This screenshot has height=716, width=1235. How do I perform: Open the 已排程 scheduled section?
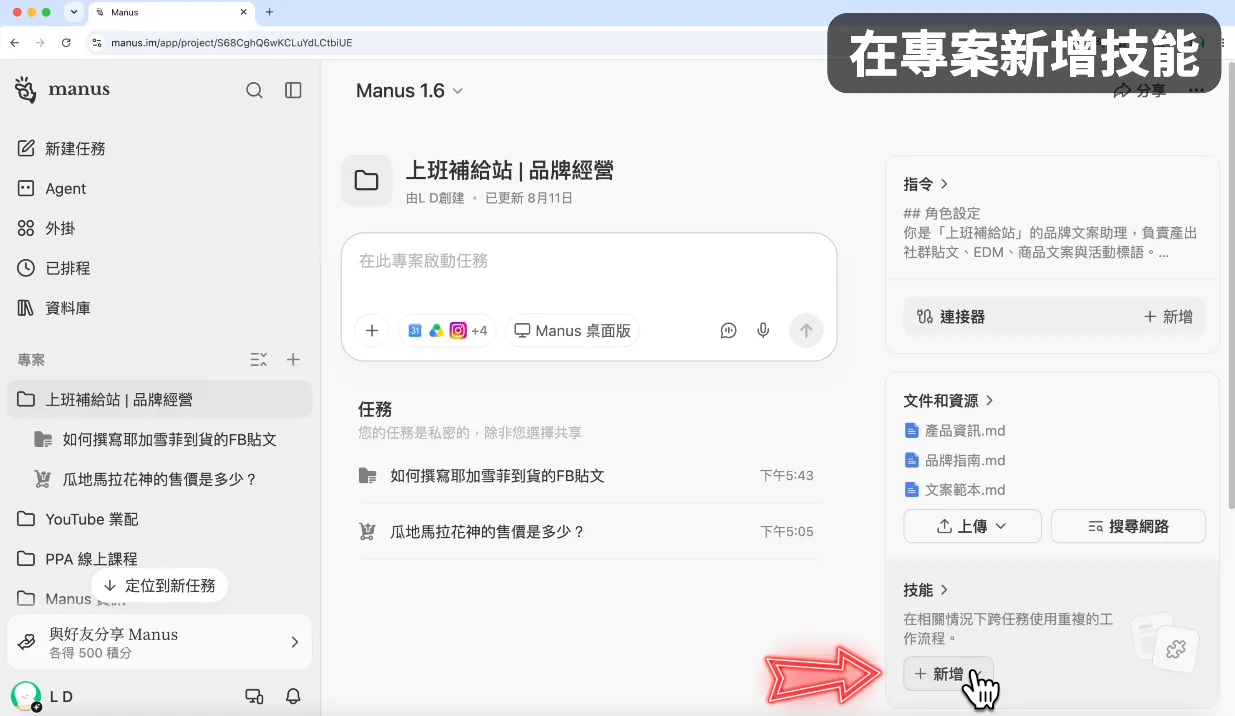pos(160,268)
